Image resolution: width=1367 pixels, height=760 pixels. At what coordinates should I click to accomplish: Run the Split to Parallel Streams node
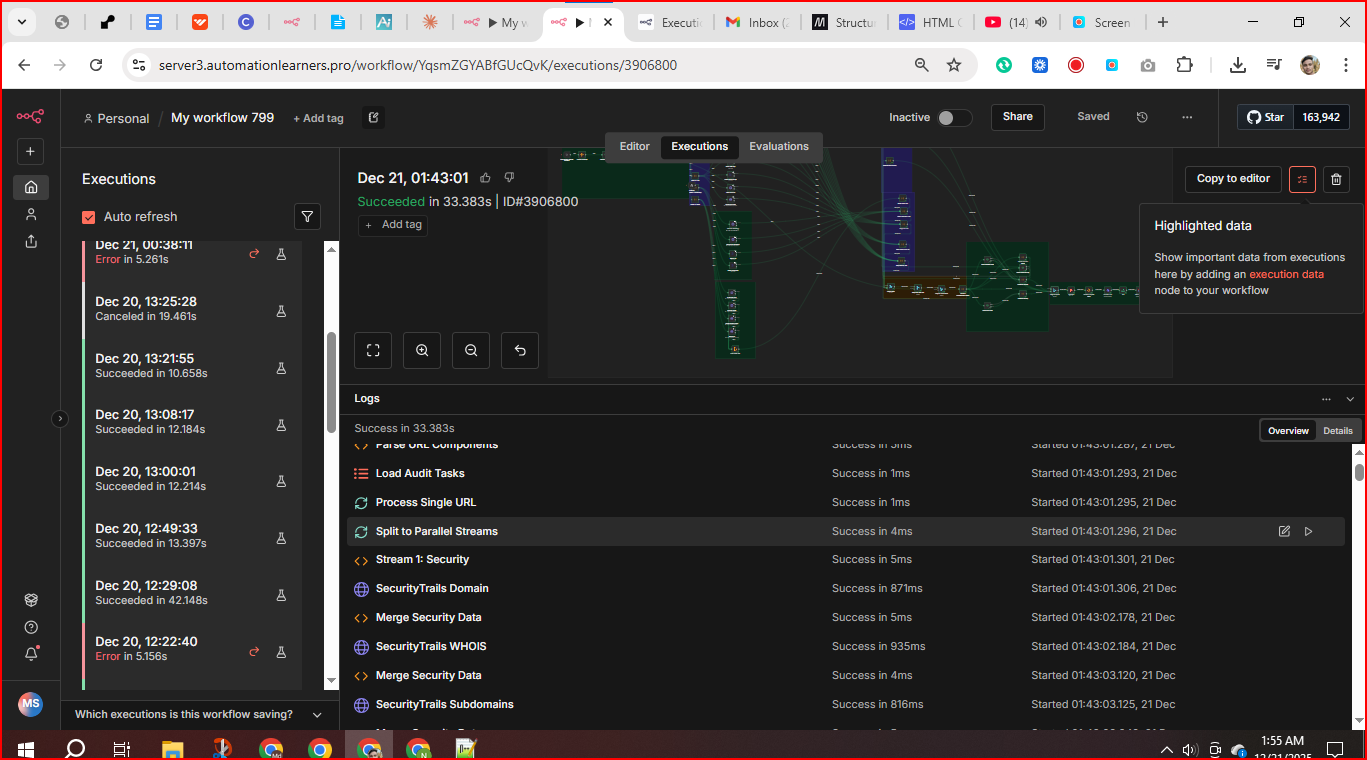pos(1308,531)
